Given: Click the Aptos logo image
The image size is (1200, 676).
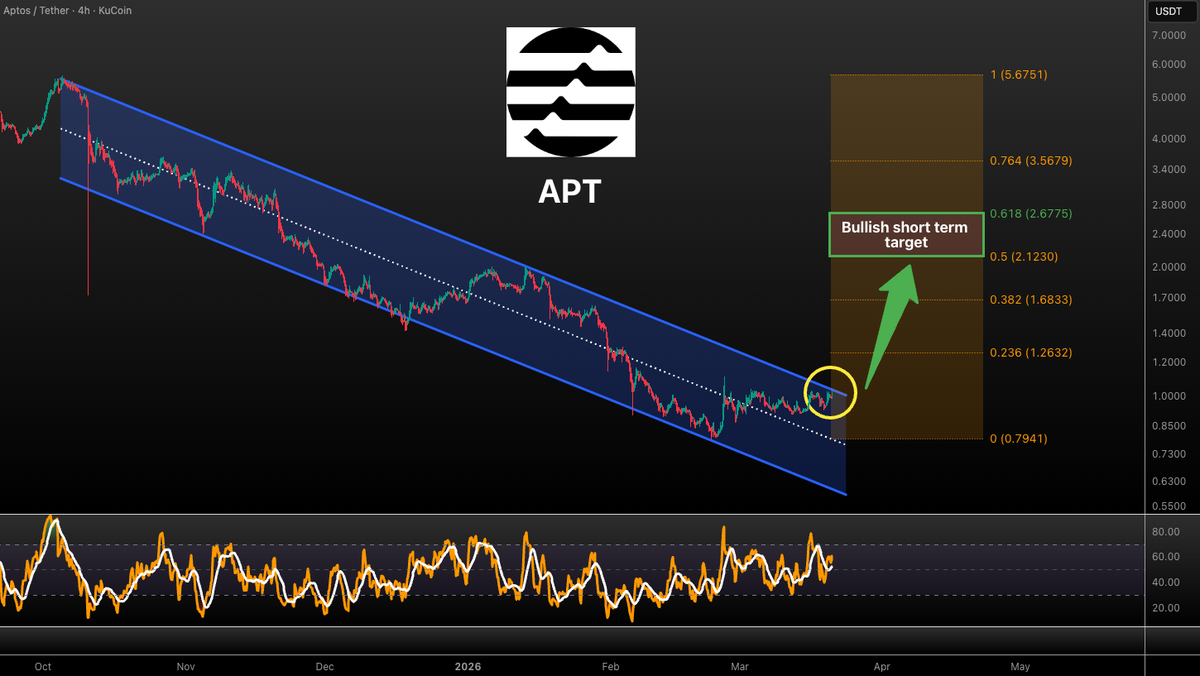Looking at the screenshot, I should pyautogui.click(x=570, y=92).
